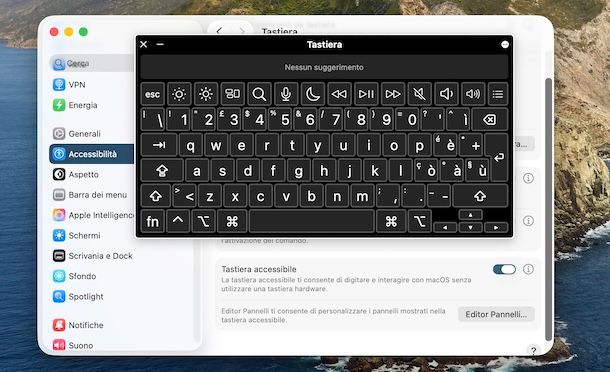Tap the Spotlight magnifier key on the keyboard
Screen dimensions: 610x372
coord(259,94)
